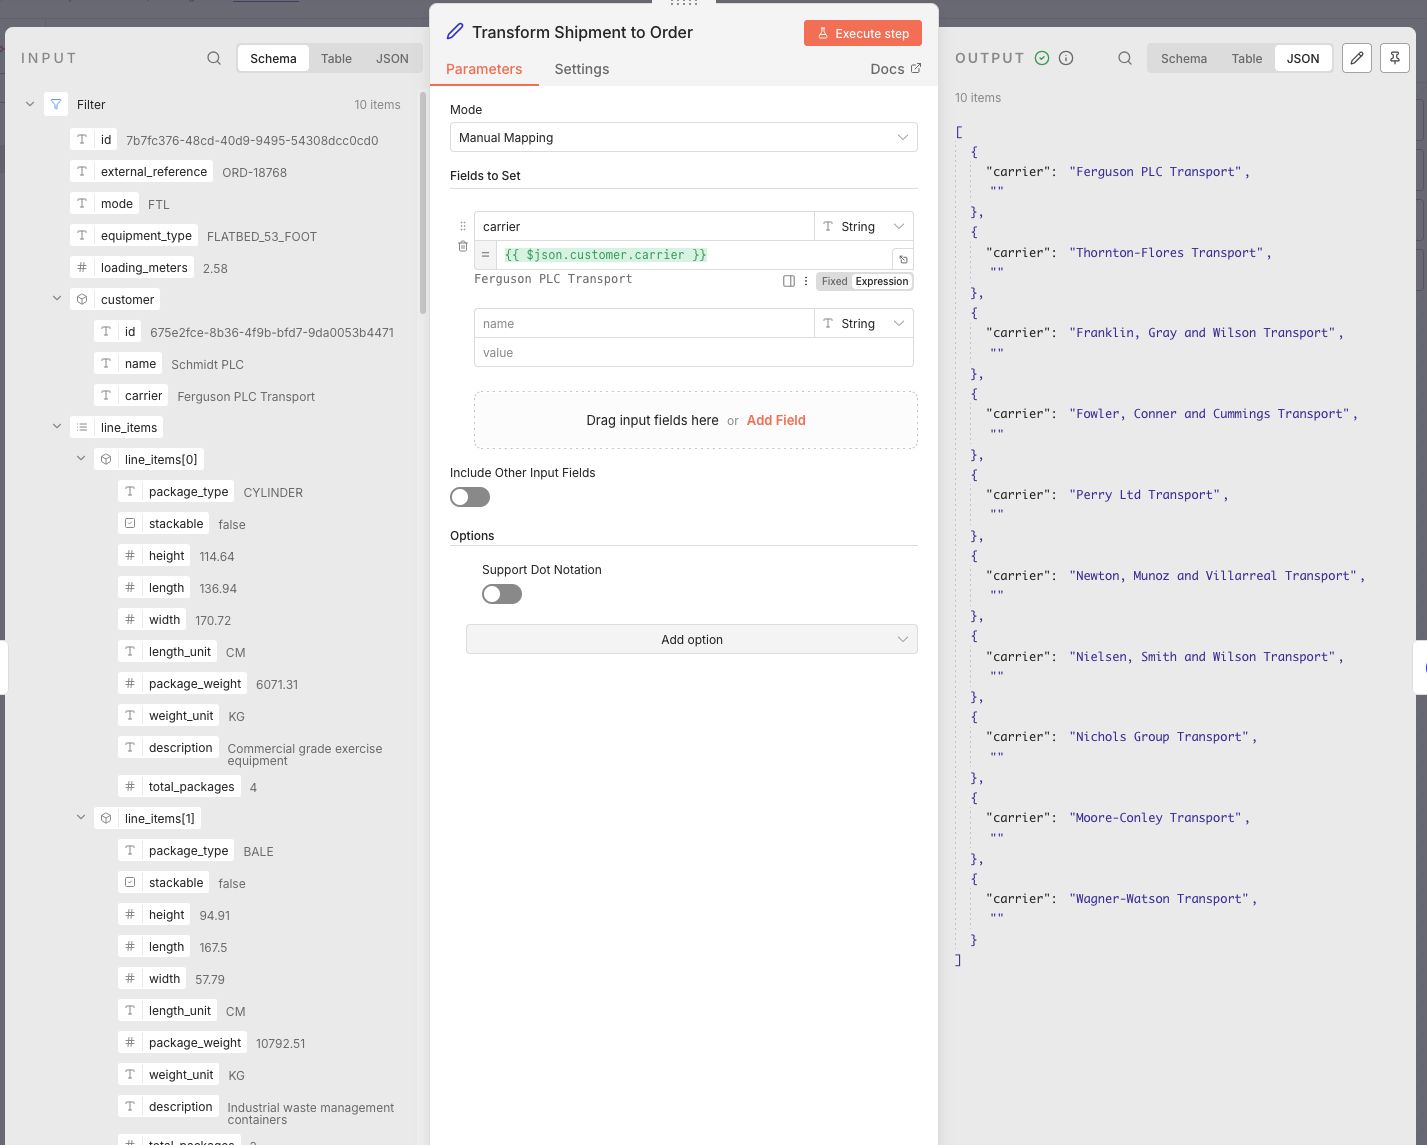Image resolution: width=1427 pixels, height=1145 pixels.
Task: Click the Execute step button
Action: pyautogui.click(x=862, y=33)
